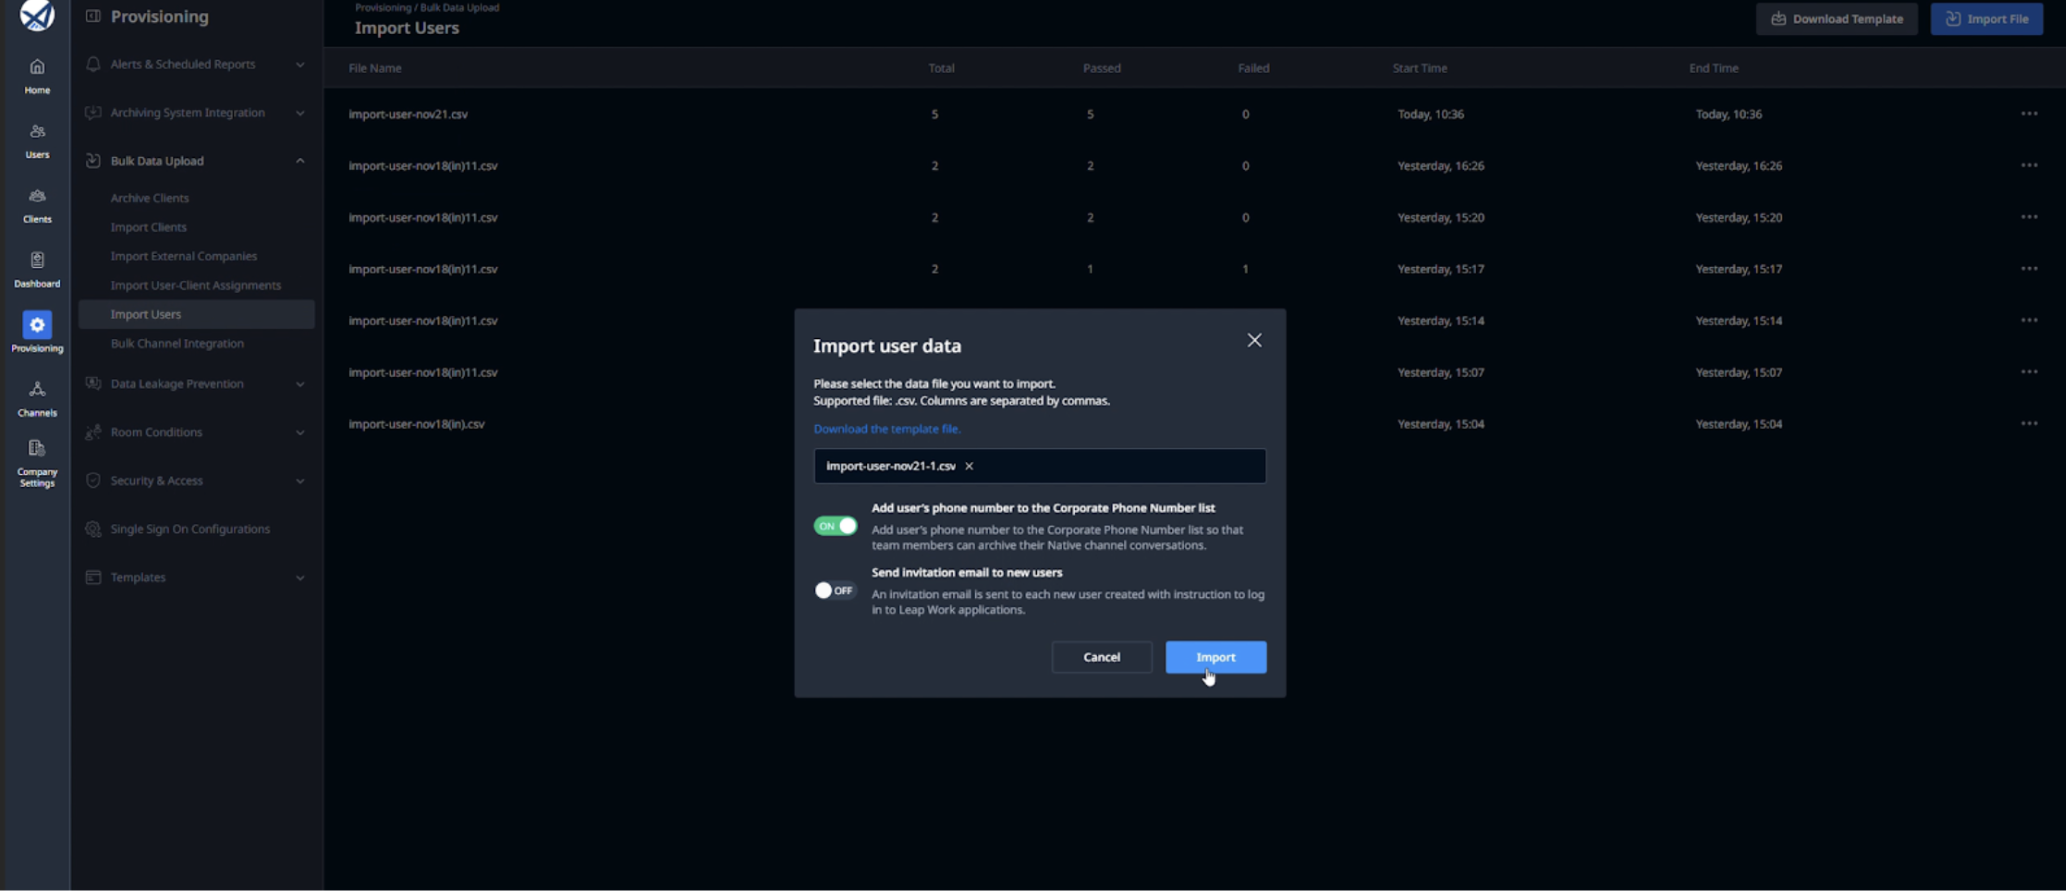The image size is (2066, 892).
Task: Open the Clients sidebar icon
Action: (x=37, y=205)
